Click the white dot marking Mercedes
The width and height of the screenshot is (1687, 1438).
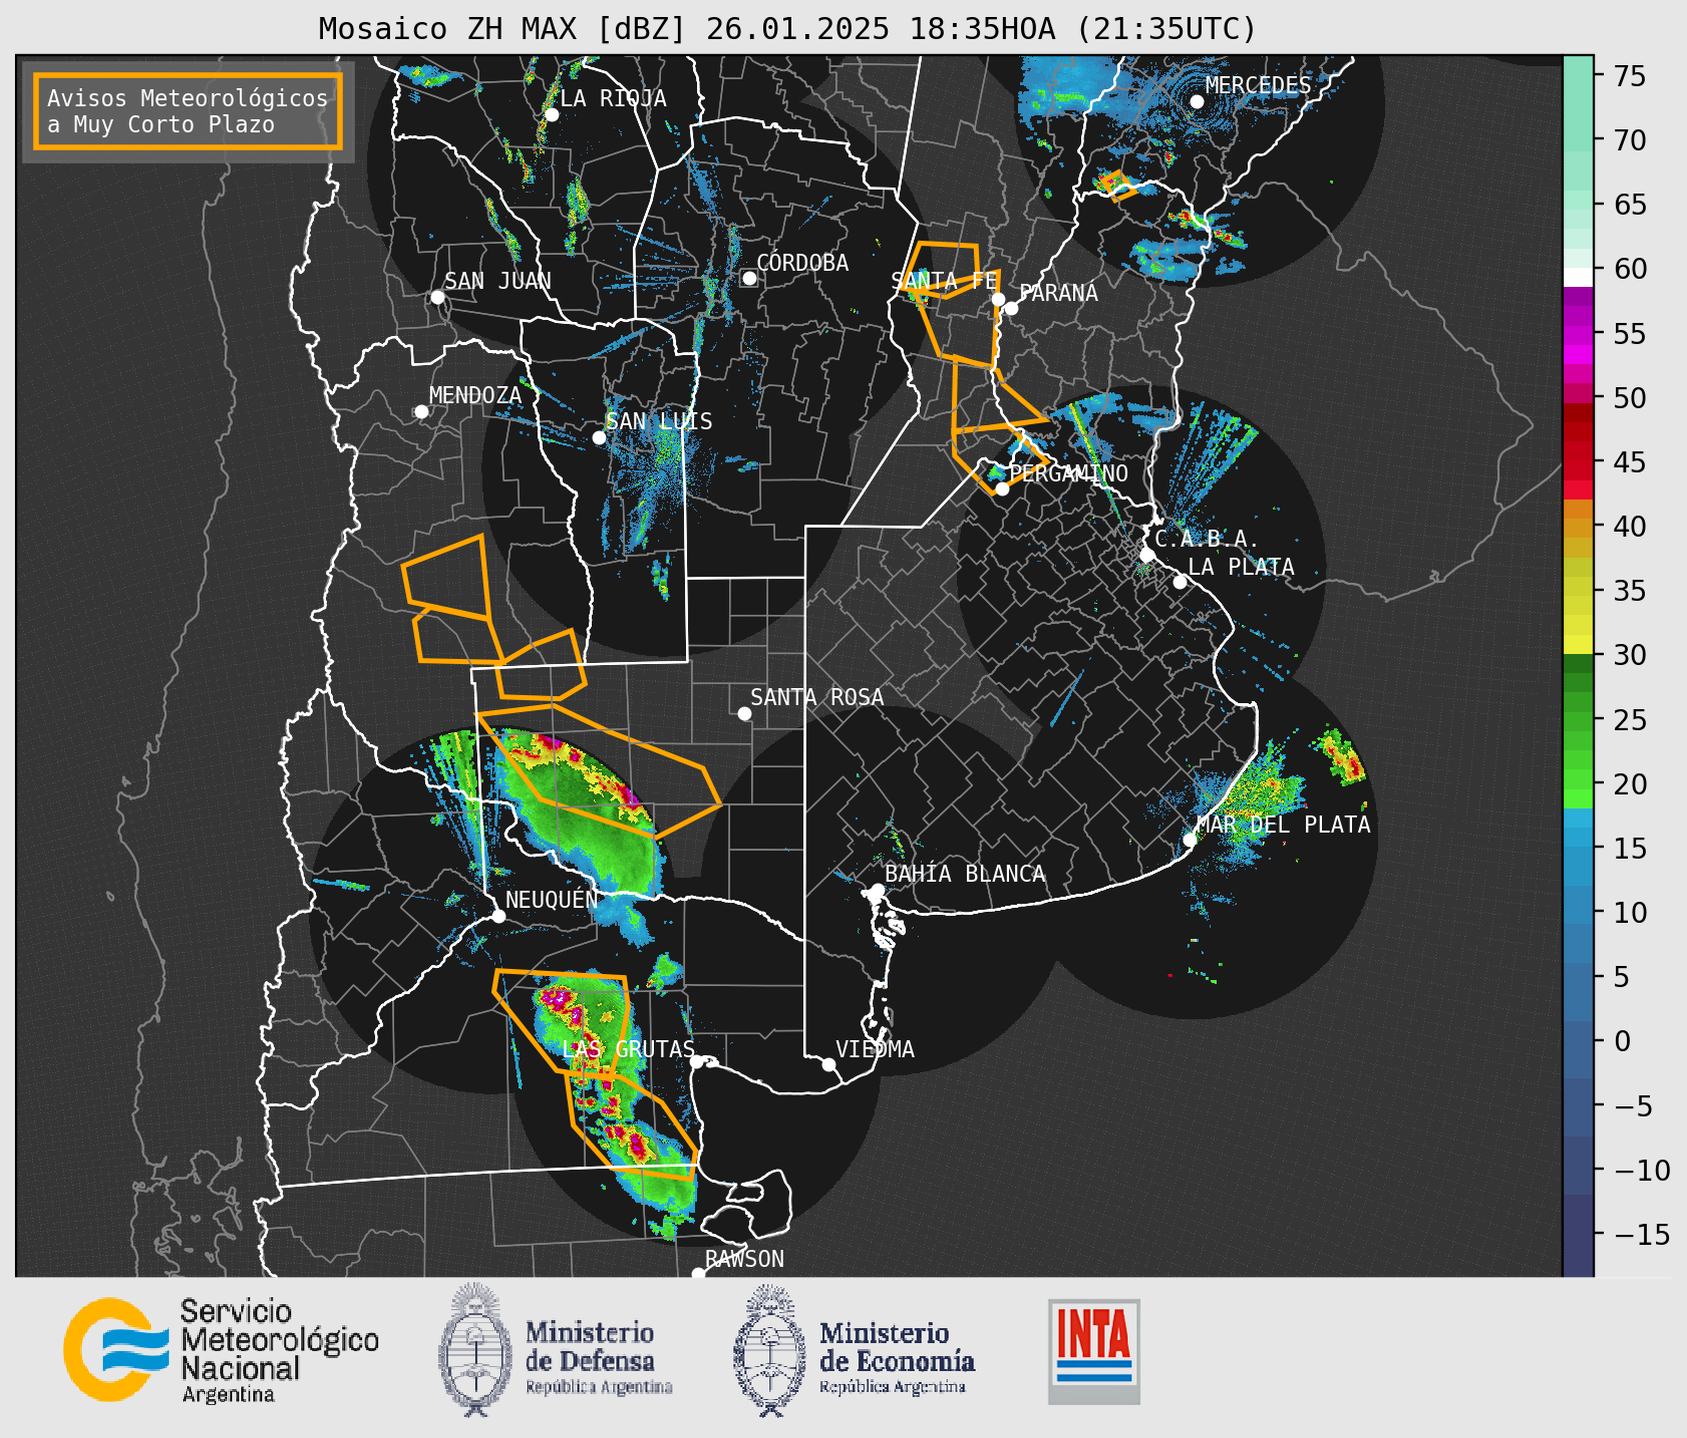(1196, 101)
